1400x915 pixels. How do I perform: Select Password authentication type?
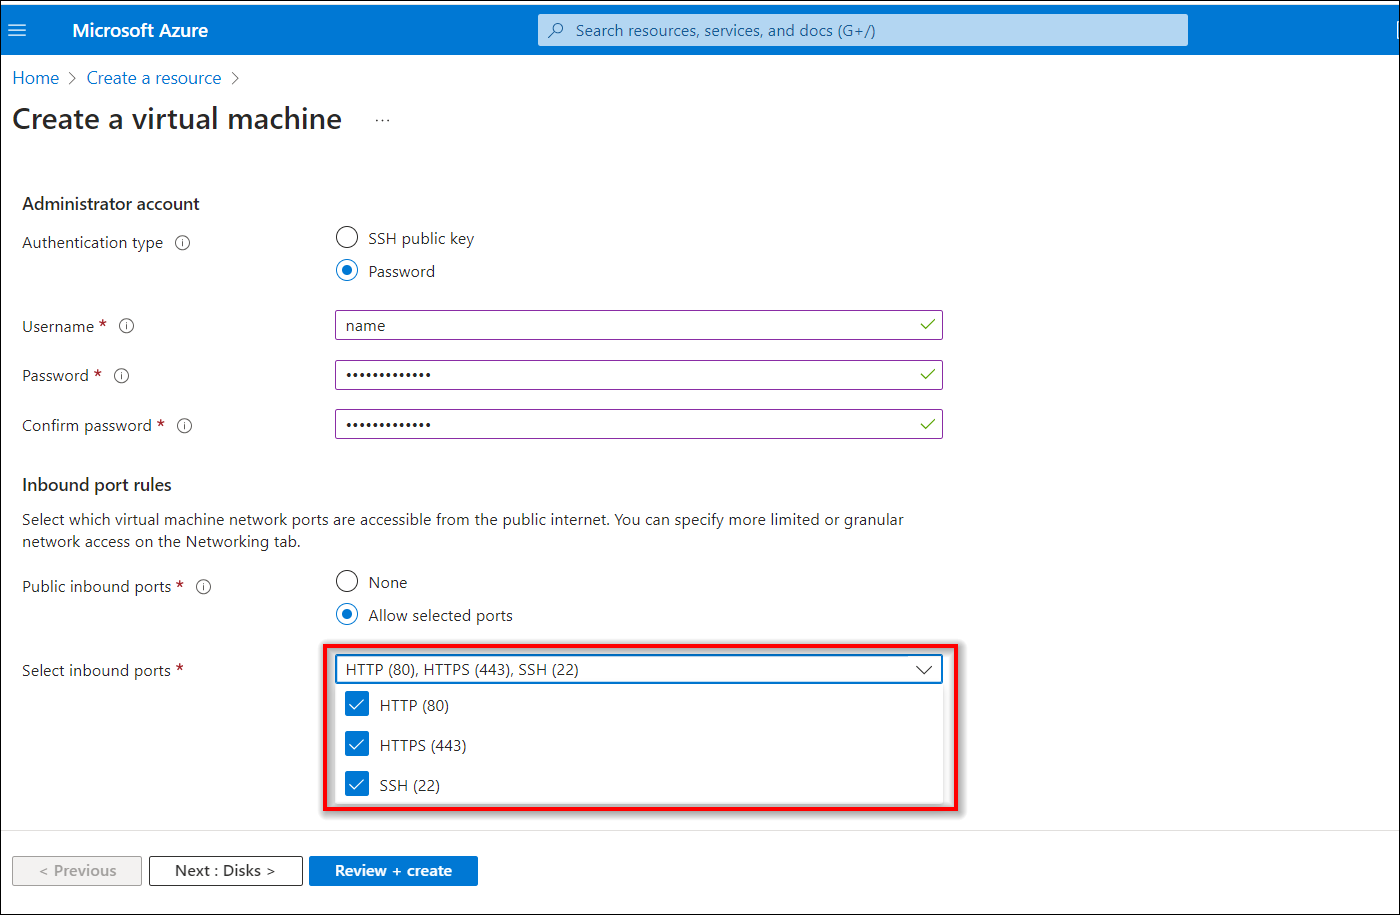click(x=347, y=271)
